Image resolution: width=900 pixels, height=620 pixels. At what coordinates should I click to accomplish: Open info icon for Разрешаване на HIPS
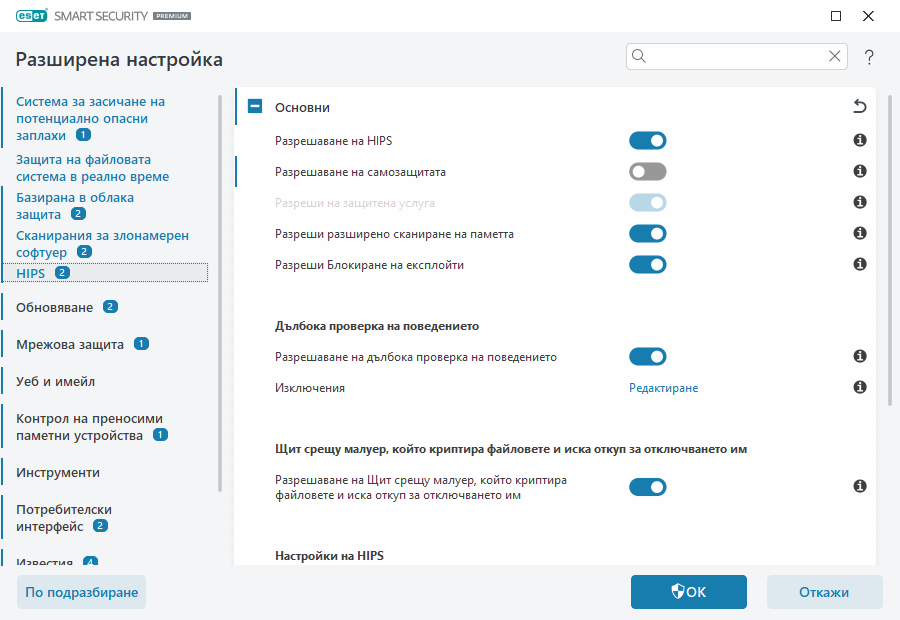point(859,140)
